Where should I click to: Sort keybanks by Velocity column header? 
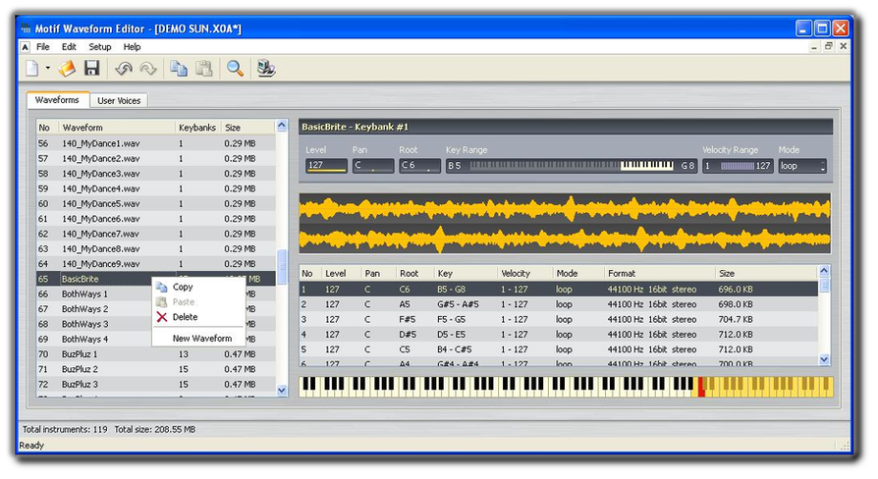click(x=525, y=273)
